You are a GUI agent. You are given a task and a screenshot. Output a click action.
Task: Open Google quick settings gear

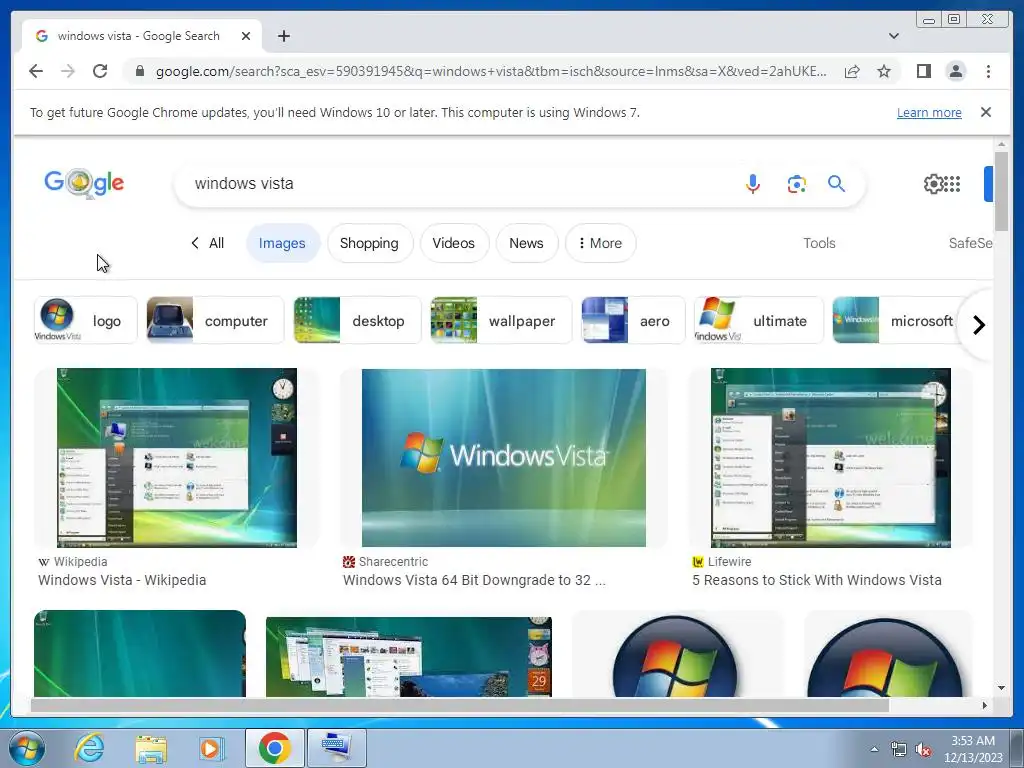coord(933,184)
